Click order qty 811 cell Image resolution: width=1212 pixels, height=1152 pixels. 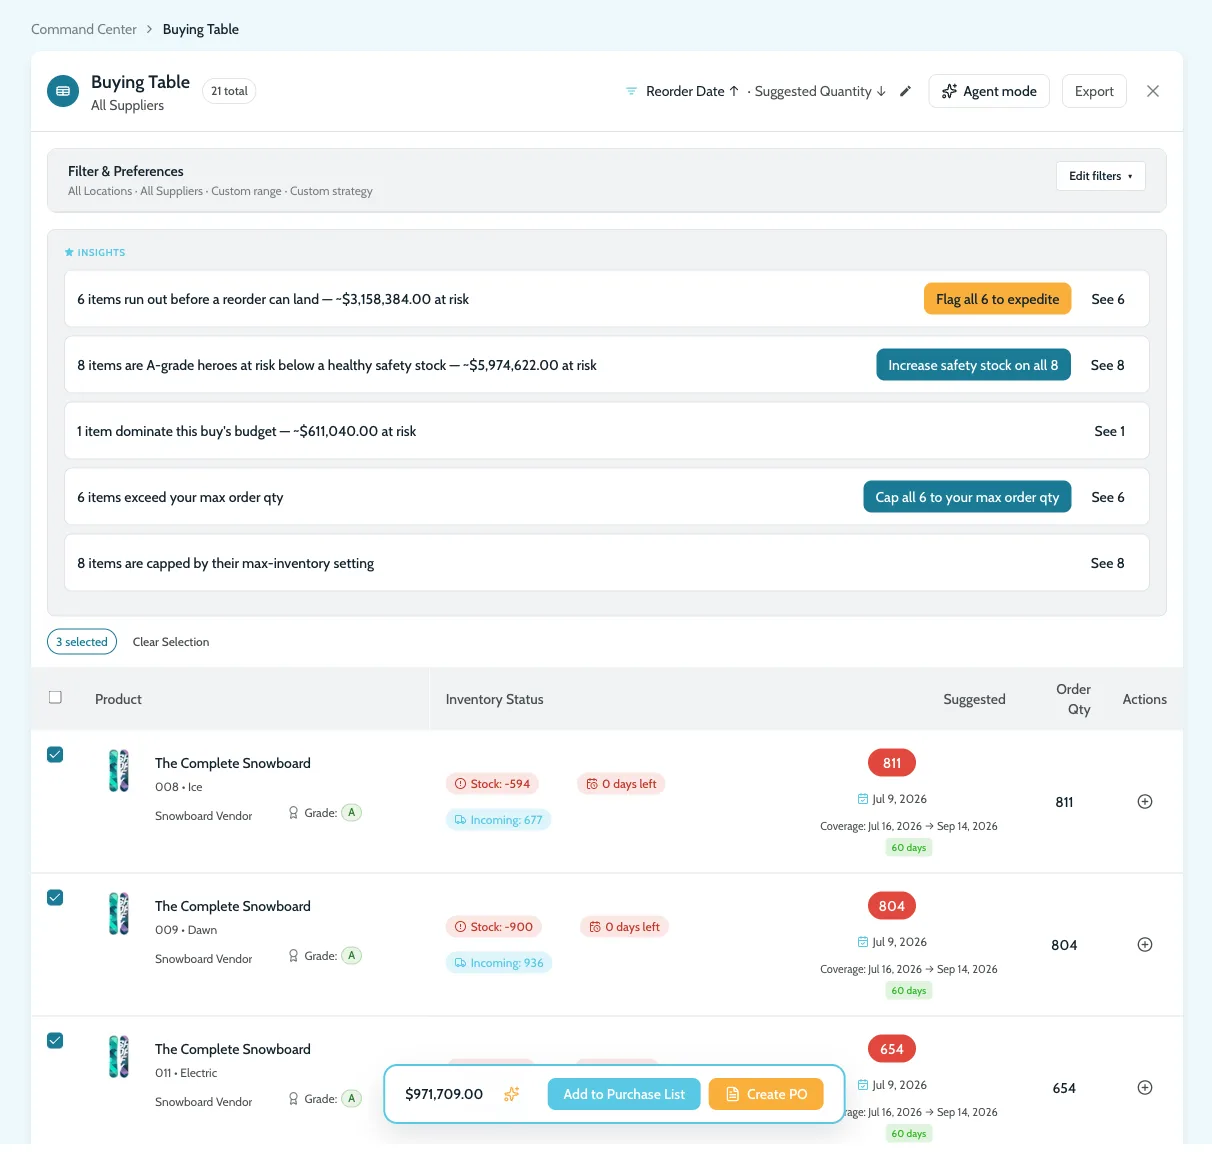point(1064,802)
